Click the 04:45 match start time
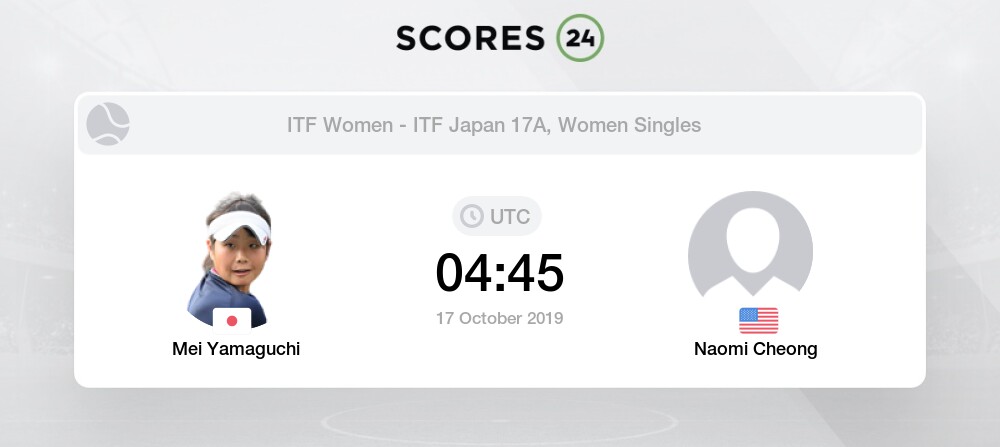 (500, 273)
